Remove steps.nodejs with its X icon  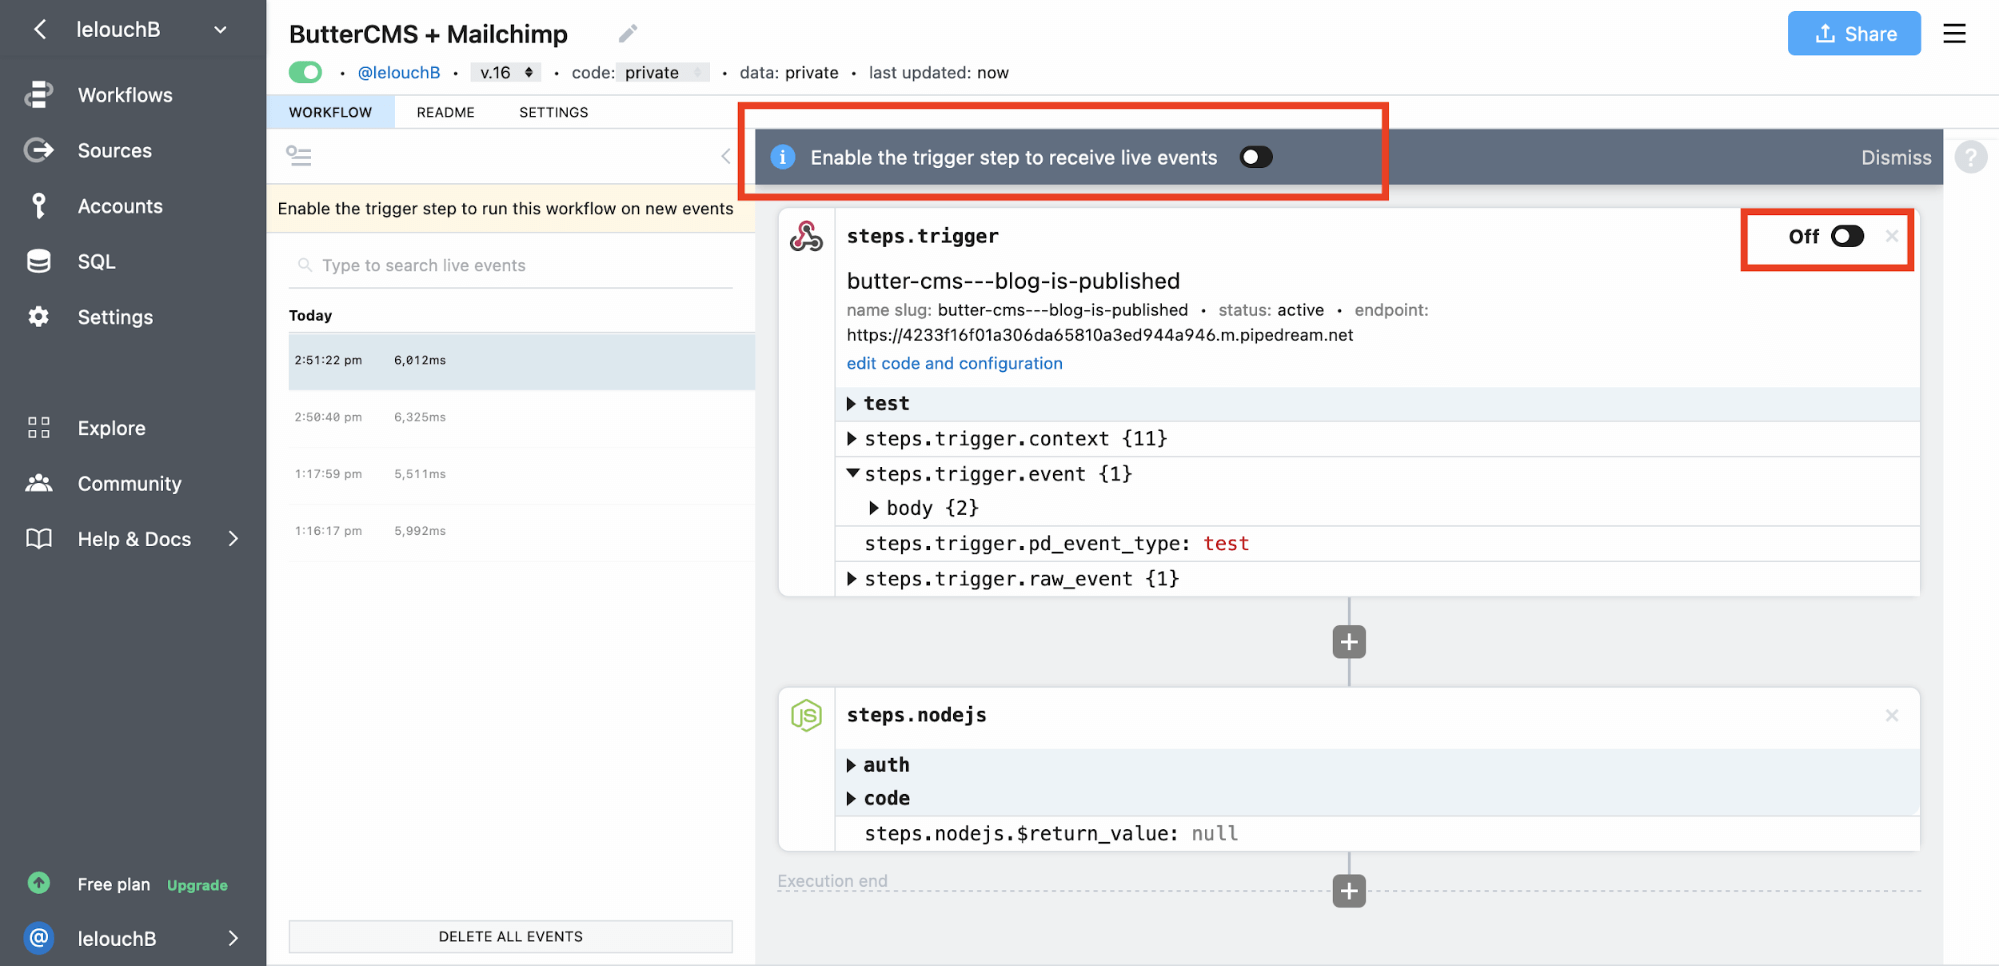1892,715
